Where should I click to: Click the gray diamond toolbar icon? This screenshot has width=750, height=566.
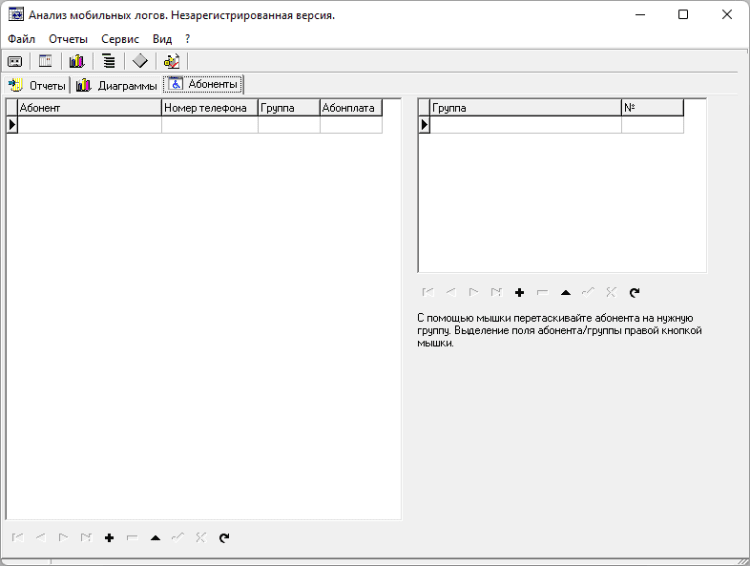(x=140, y=61)
